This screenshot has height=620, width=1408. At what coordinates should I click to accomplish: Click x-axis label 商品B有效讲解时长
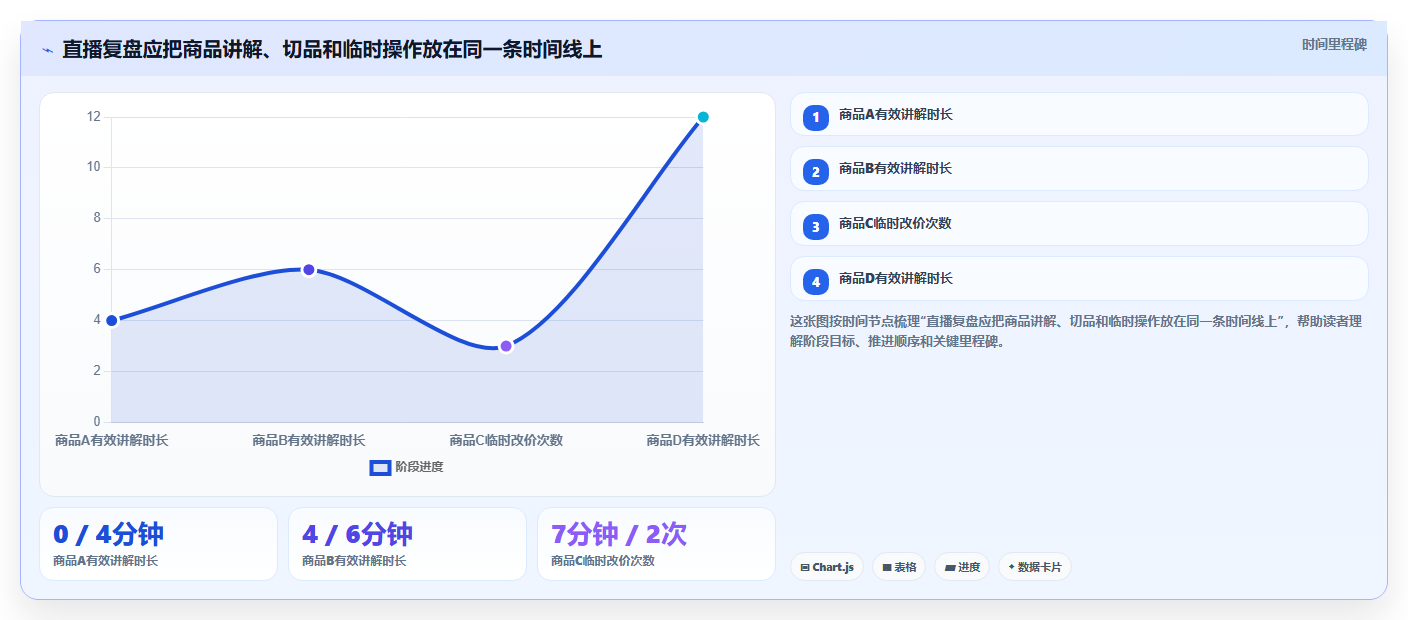309,440
